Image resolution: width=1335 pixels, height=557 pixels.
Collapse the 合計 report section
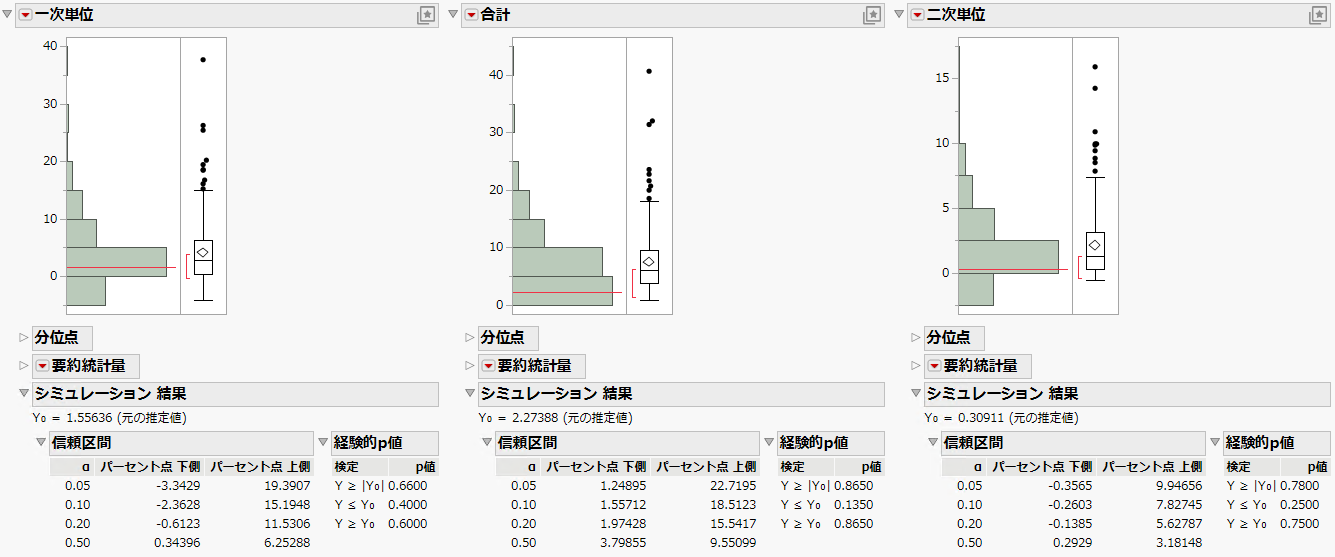(454, 15)
